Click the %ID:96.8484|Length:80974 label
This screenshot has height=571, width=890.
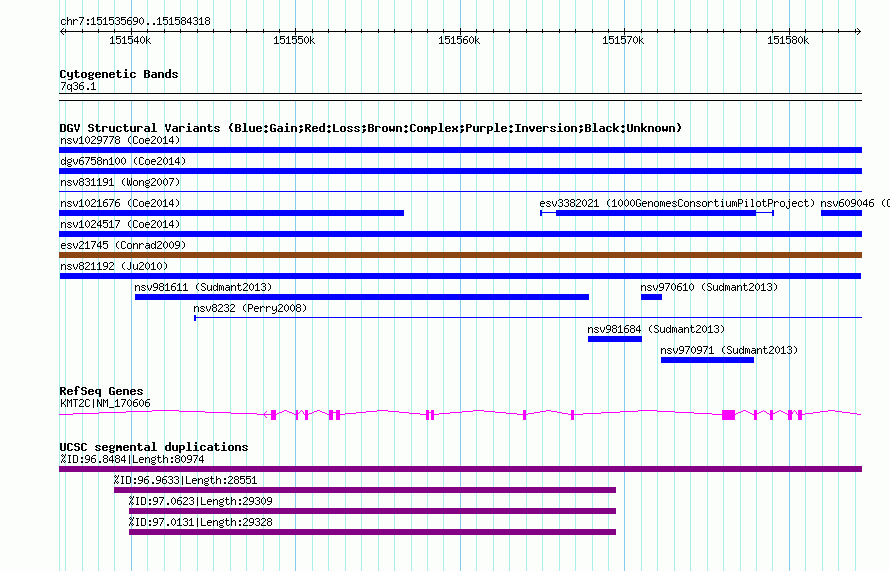[x=132, y=459]
